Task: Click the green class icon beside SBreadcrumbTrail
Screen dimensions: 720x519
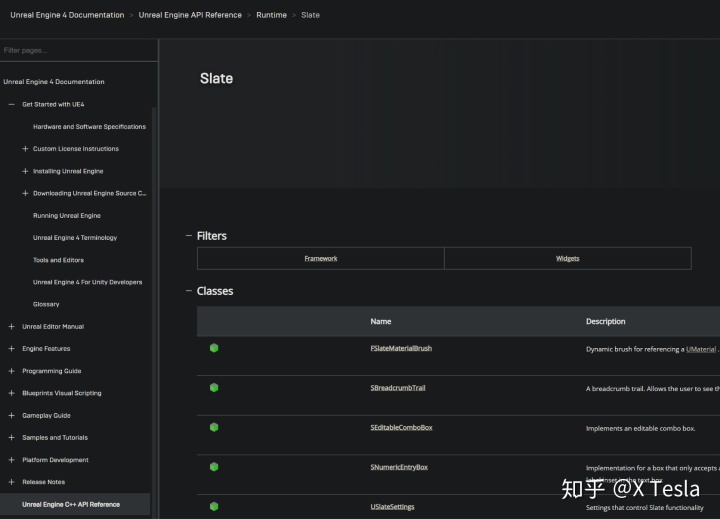Action: coord(214,388)
